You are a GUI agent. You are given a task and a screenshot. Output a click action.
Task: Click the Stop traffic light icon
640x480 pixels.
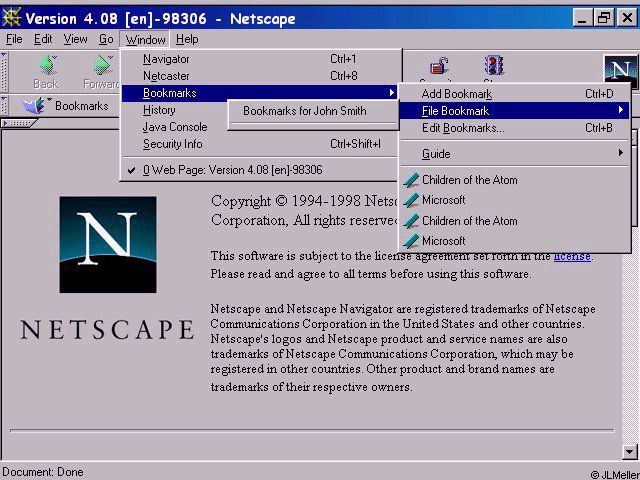(494, 65)
